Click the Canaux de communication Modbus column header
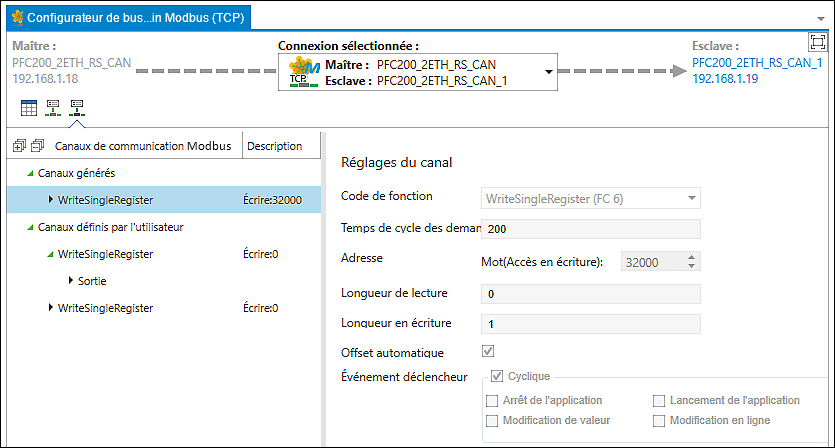Image resolution: width=835 pixels, height=448 pixels. pyautogui.click(x=143, y=146)
